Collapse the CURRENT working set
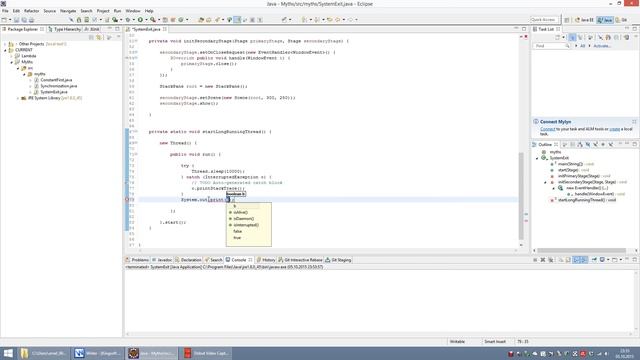Screen dimensions: 640x360 click(5, 50)
